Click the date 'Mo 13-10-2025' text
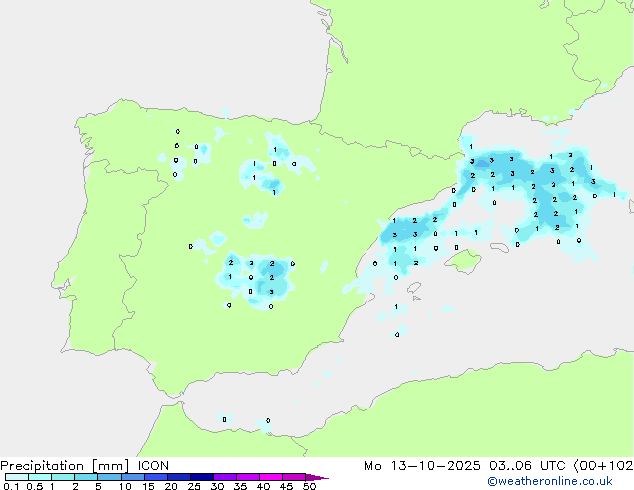Image resolution: width=634 pixels, height=490 pixels. click(422, 466)
